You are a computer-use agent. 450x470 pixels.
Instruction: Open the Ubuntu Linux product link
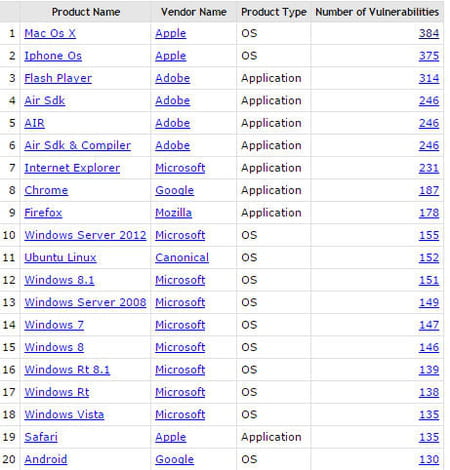tap(60, 257)
